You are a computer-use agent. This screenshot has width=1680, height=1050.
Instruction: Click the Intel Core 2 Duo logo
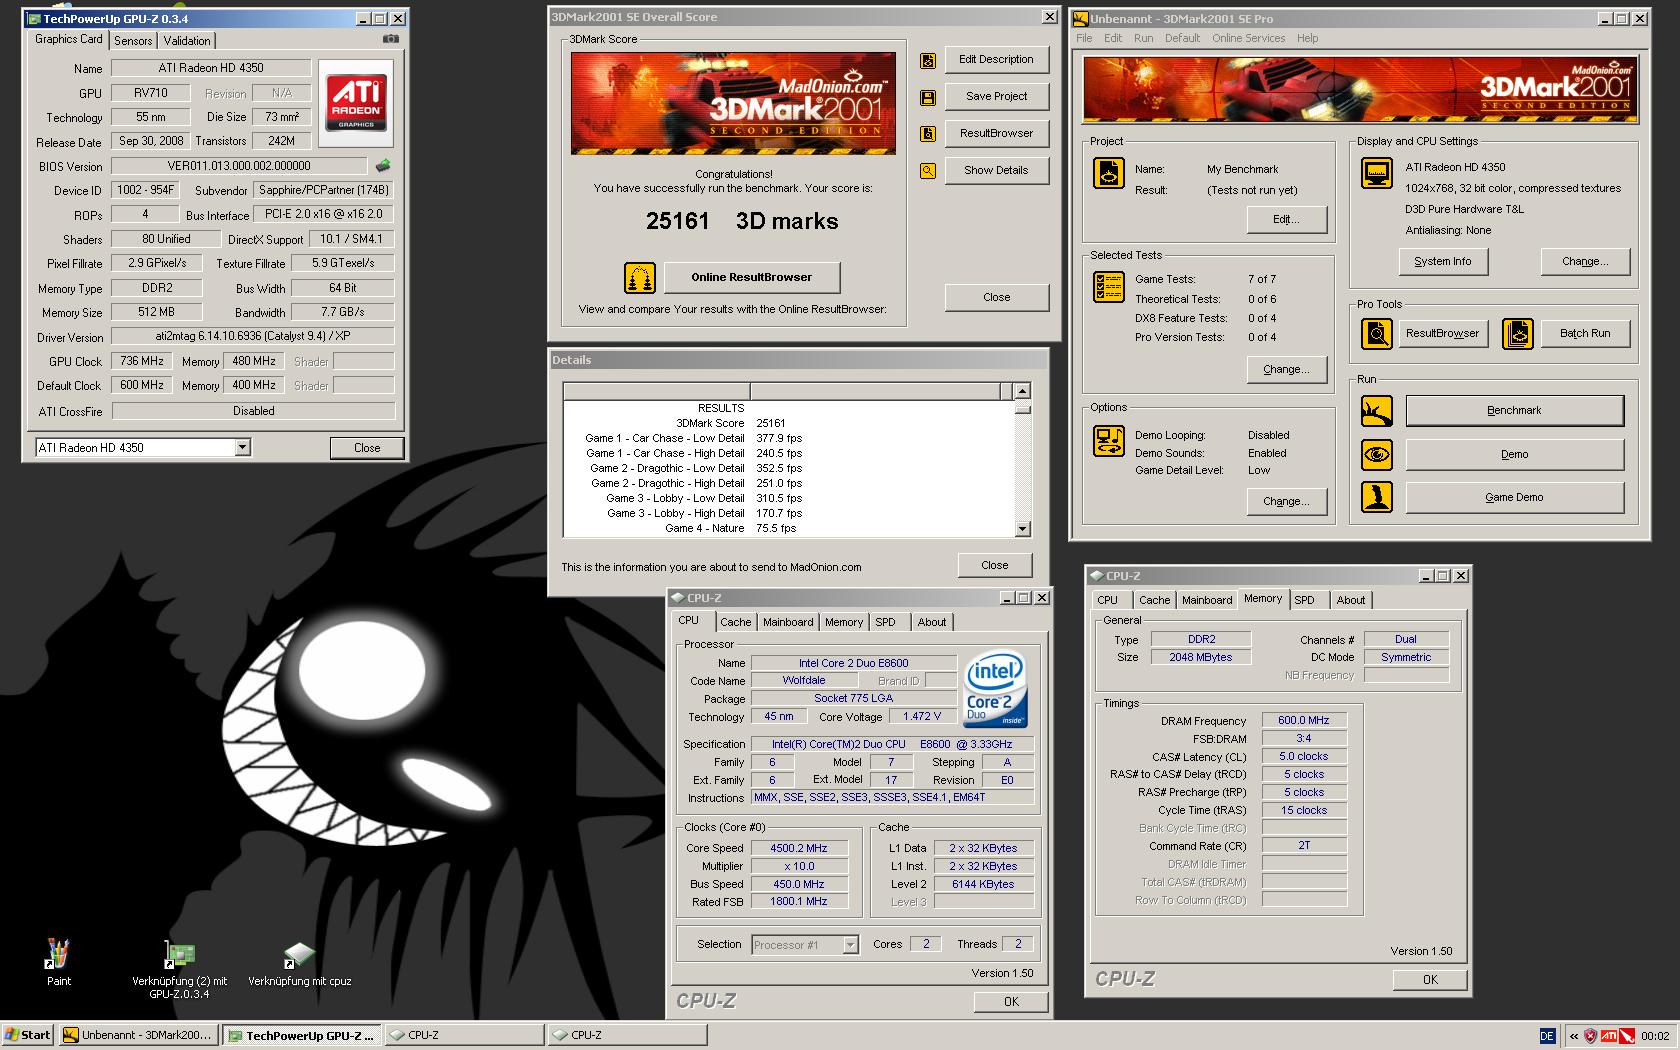(x=995, y=689)
